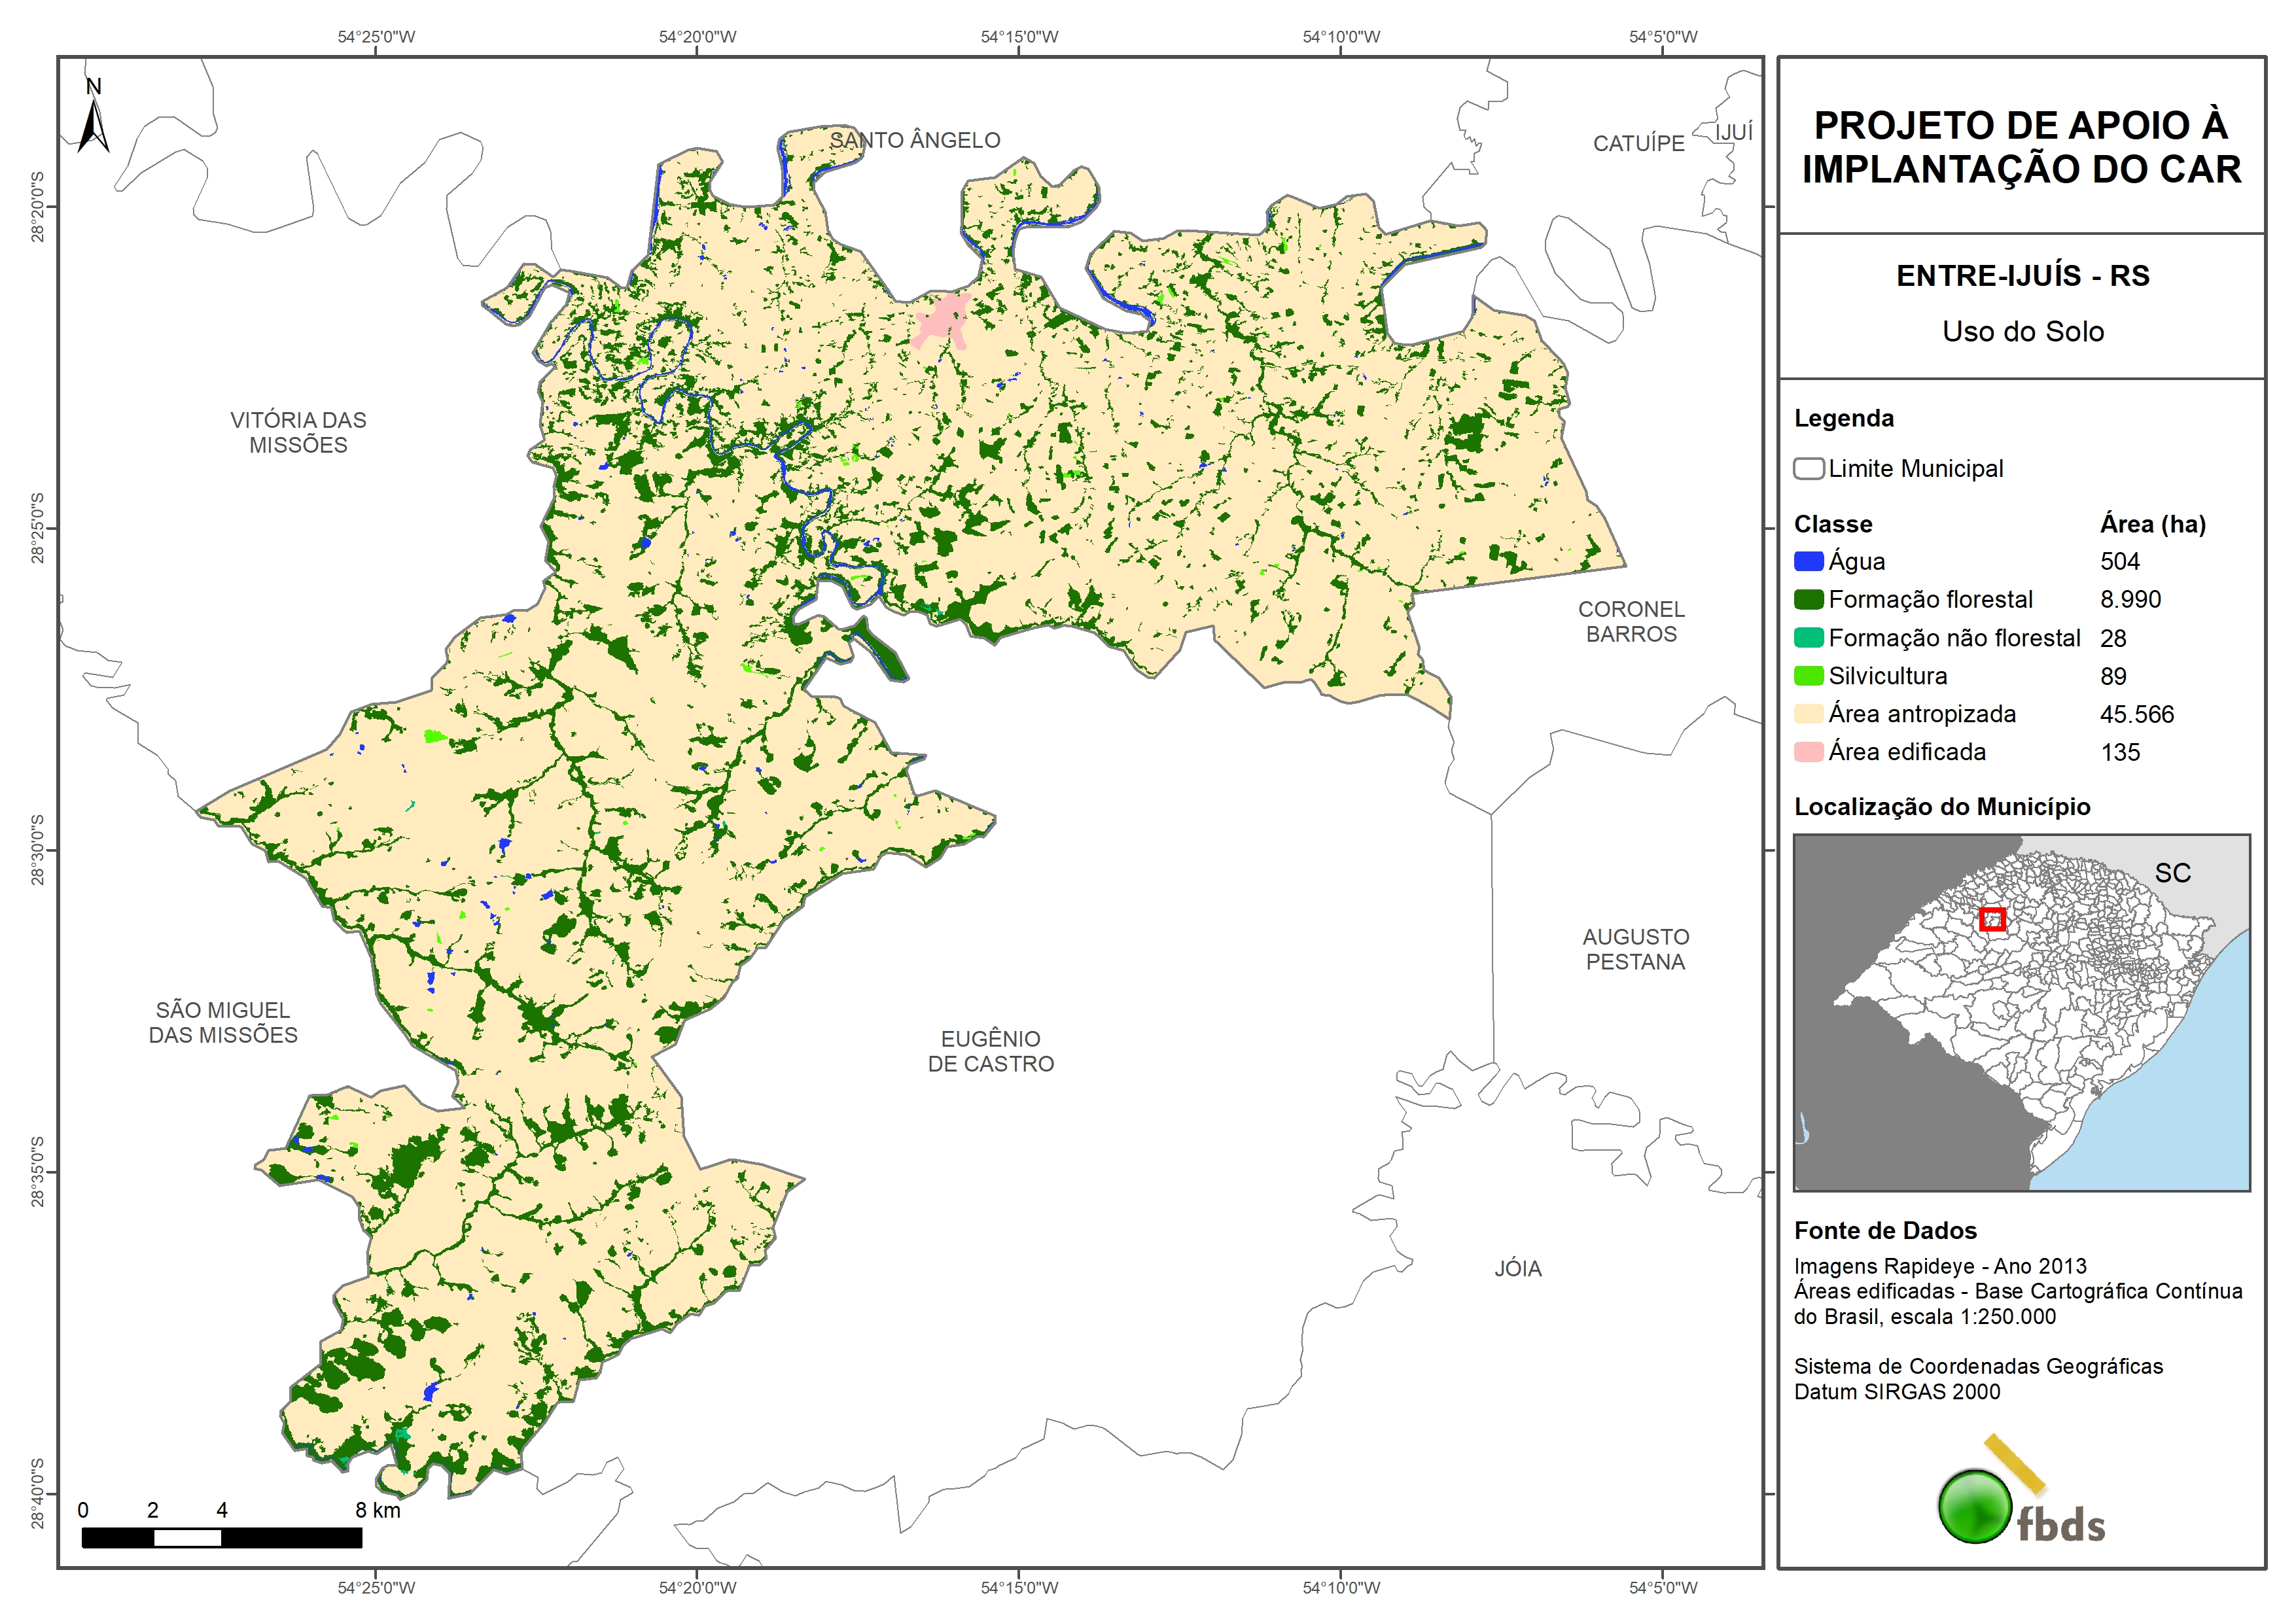Click the SANTO ÂNGELO map label
The width and height of the screenshot is (2296, 1623).
click(x=914, y=140)
